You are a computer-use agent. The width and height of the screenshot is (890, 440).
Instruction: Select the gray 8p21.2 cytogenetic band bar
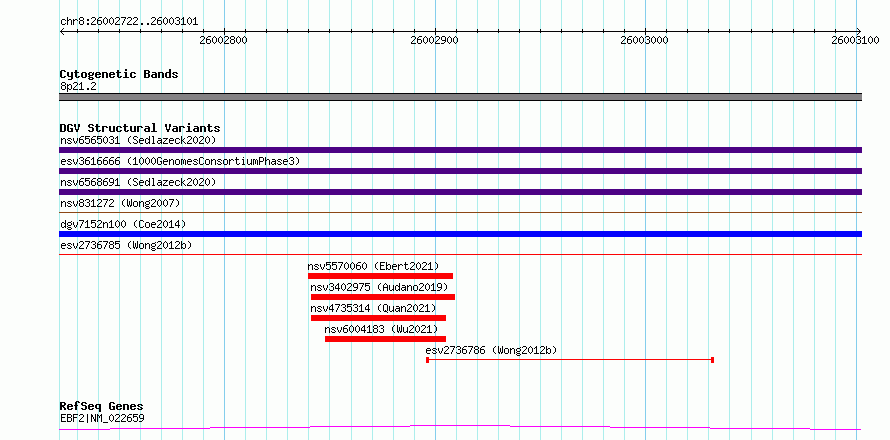point(460,97)
